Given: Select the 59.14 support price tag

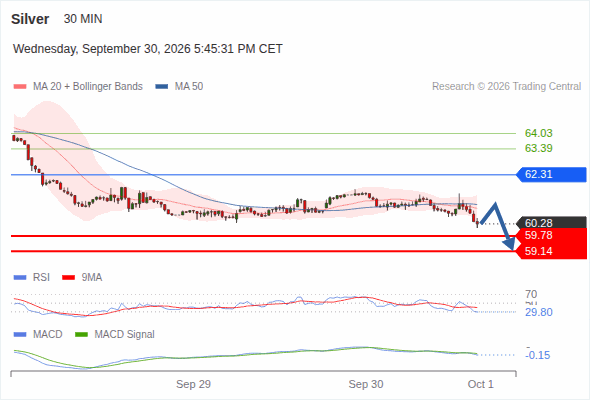Looking at the screenshot, I should (551, 251).
